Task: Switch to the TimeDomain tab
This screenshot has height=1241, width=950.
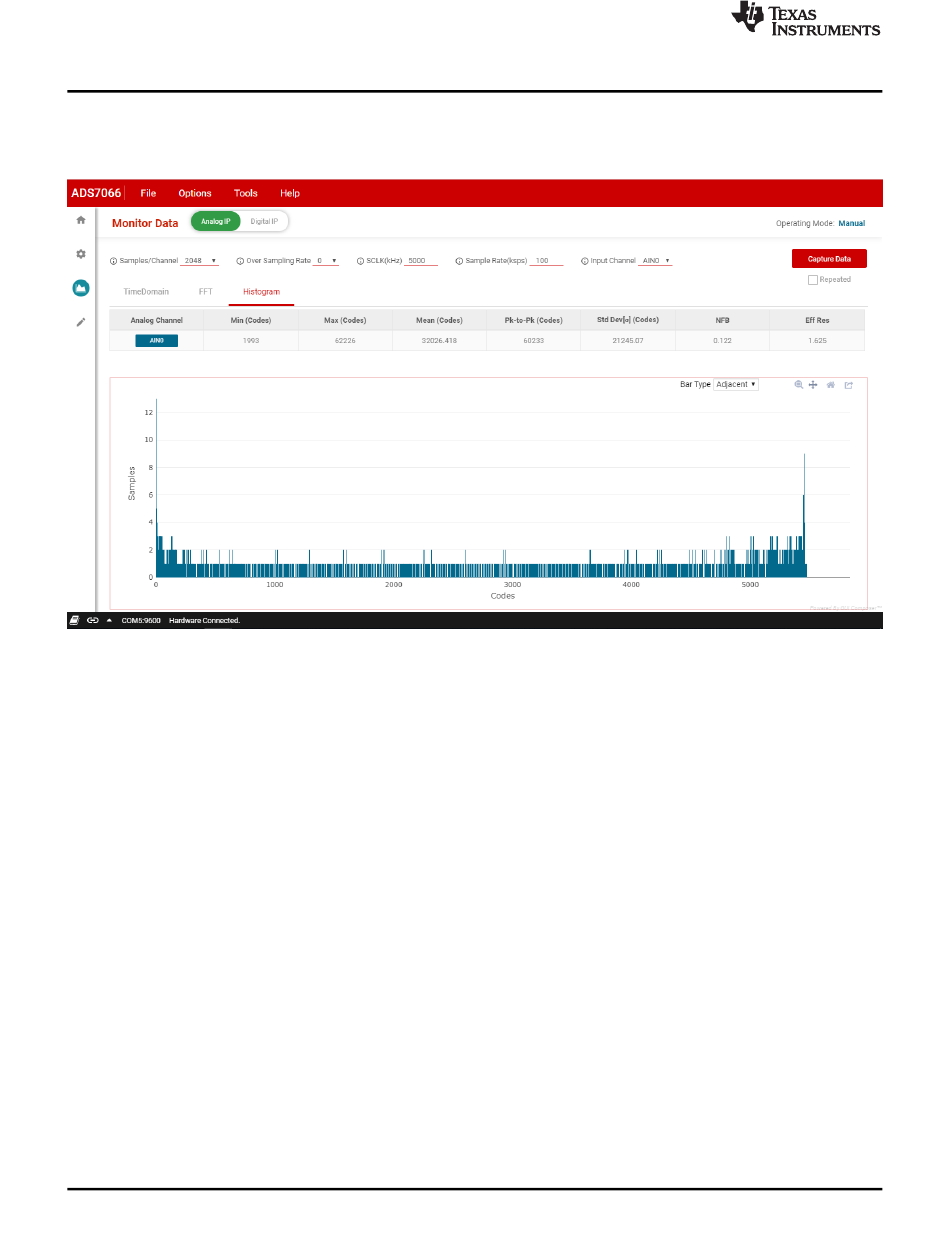Action: [x=146, y=291]
